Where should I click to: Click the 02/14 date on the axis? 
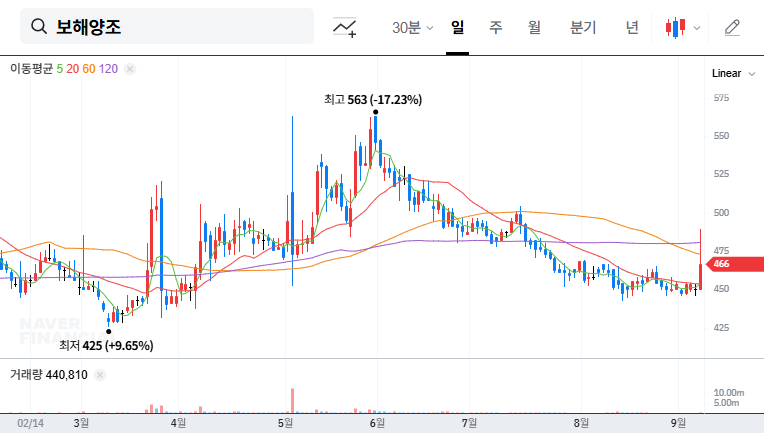(x=30, y=423)
